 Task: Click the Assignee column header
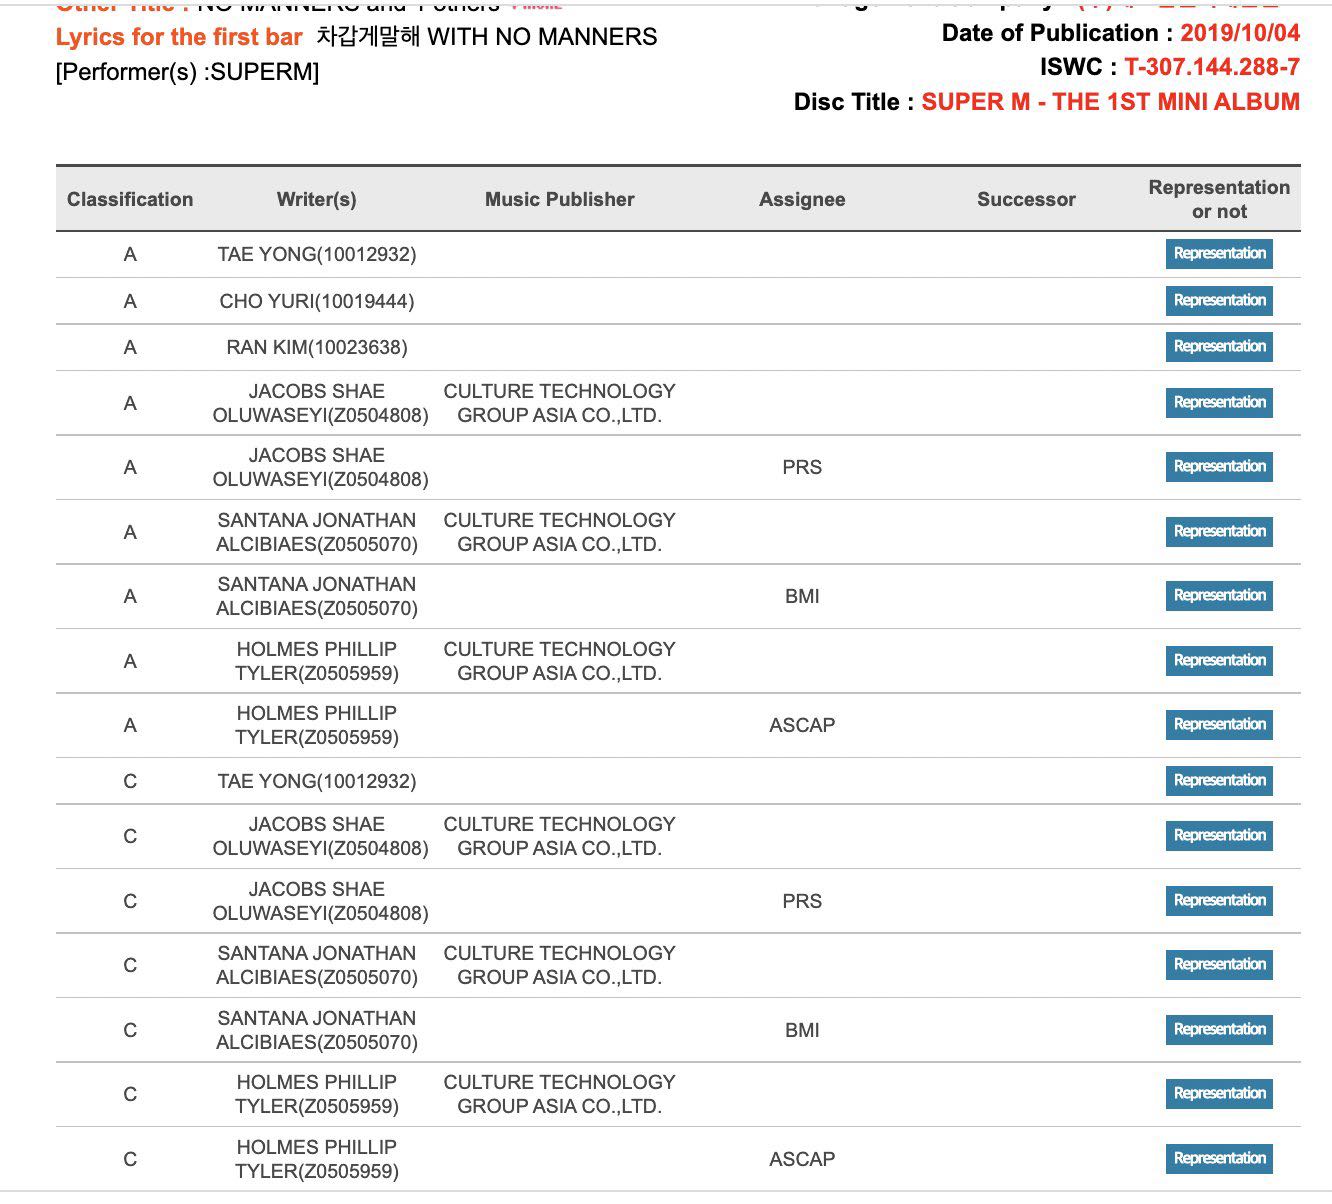(802, 199)
